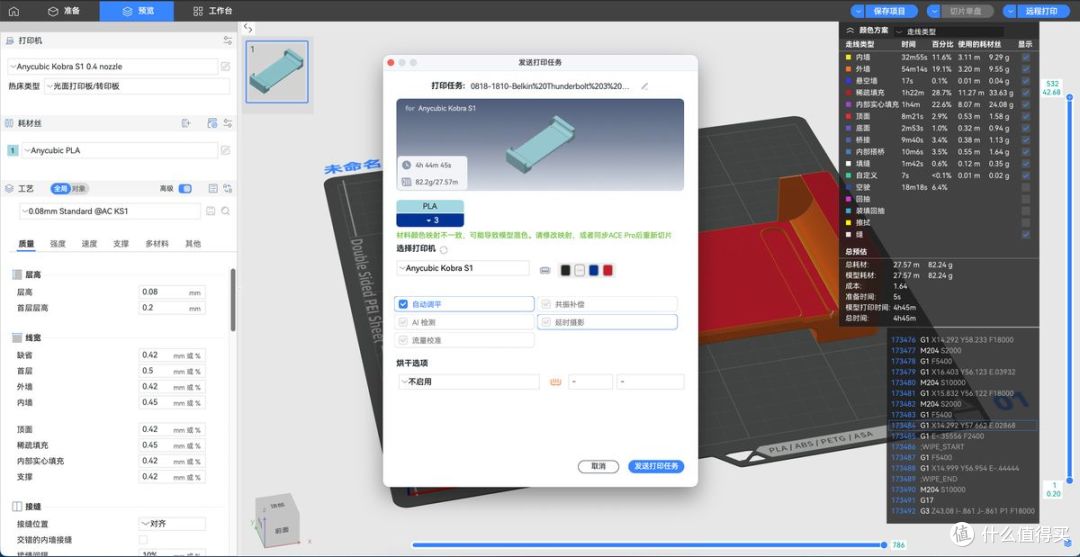Edit the Anycubic PLA filament preset

click(x=225, y=150)
